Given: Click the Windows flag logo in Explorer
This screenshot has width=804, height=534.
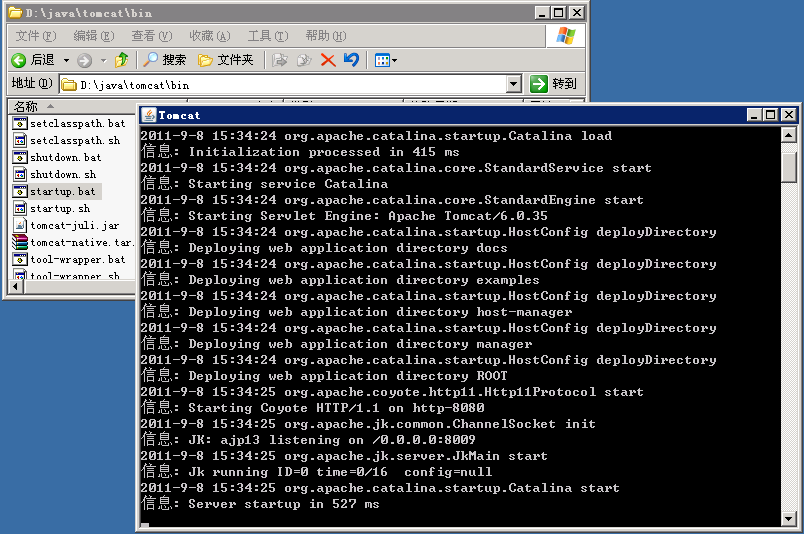Looking at the screenshot, I should [566, 35].
